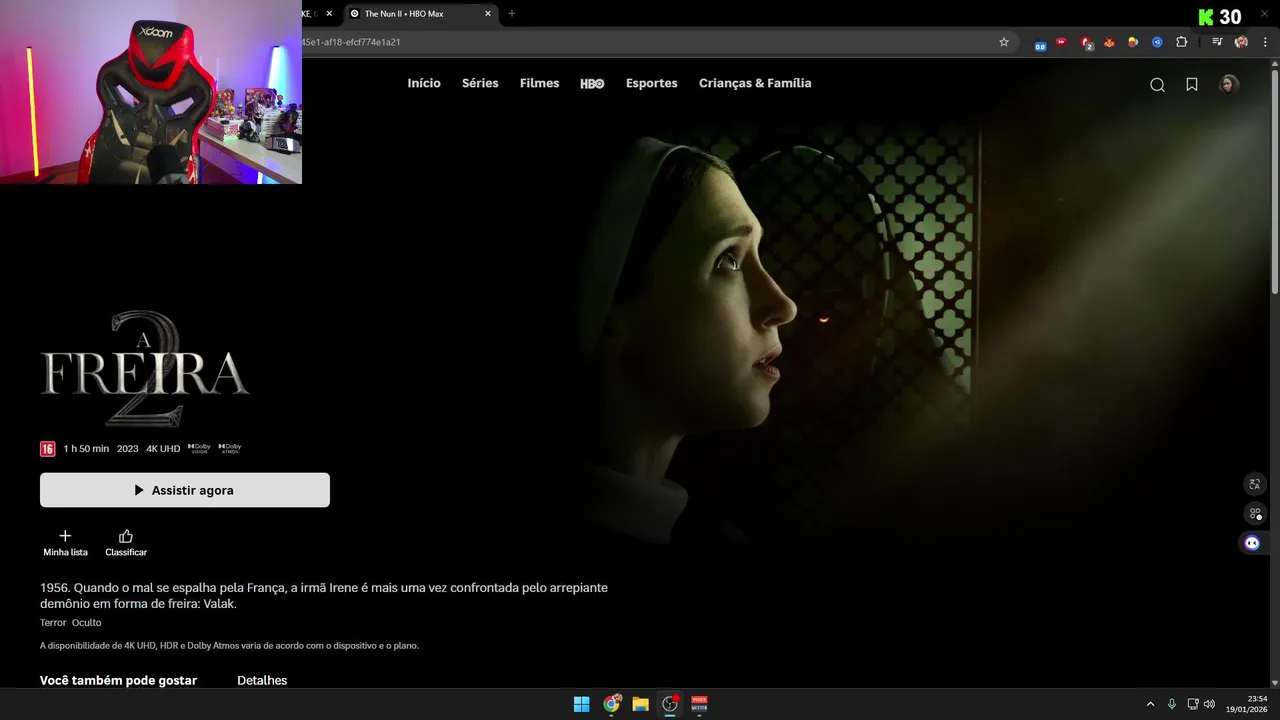Open the blue 0.0 browser extension
The width and height of the screenshot is (1280, 720).
(x=1040, y=43)
